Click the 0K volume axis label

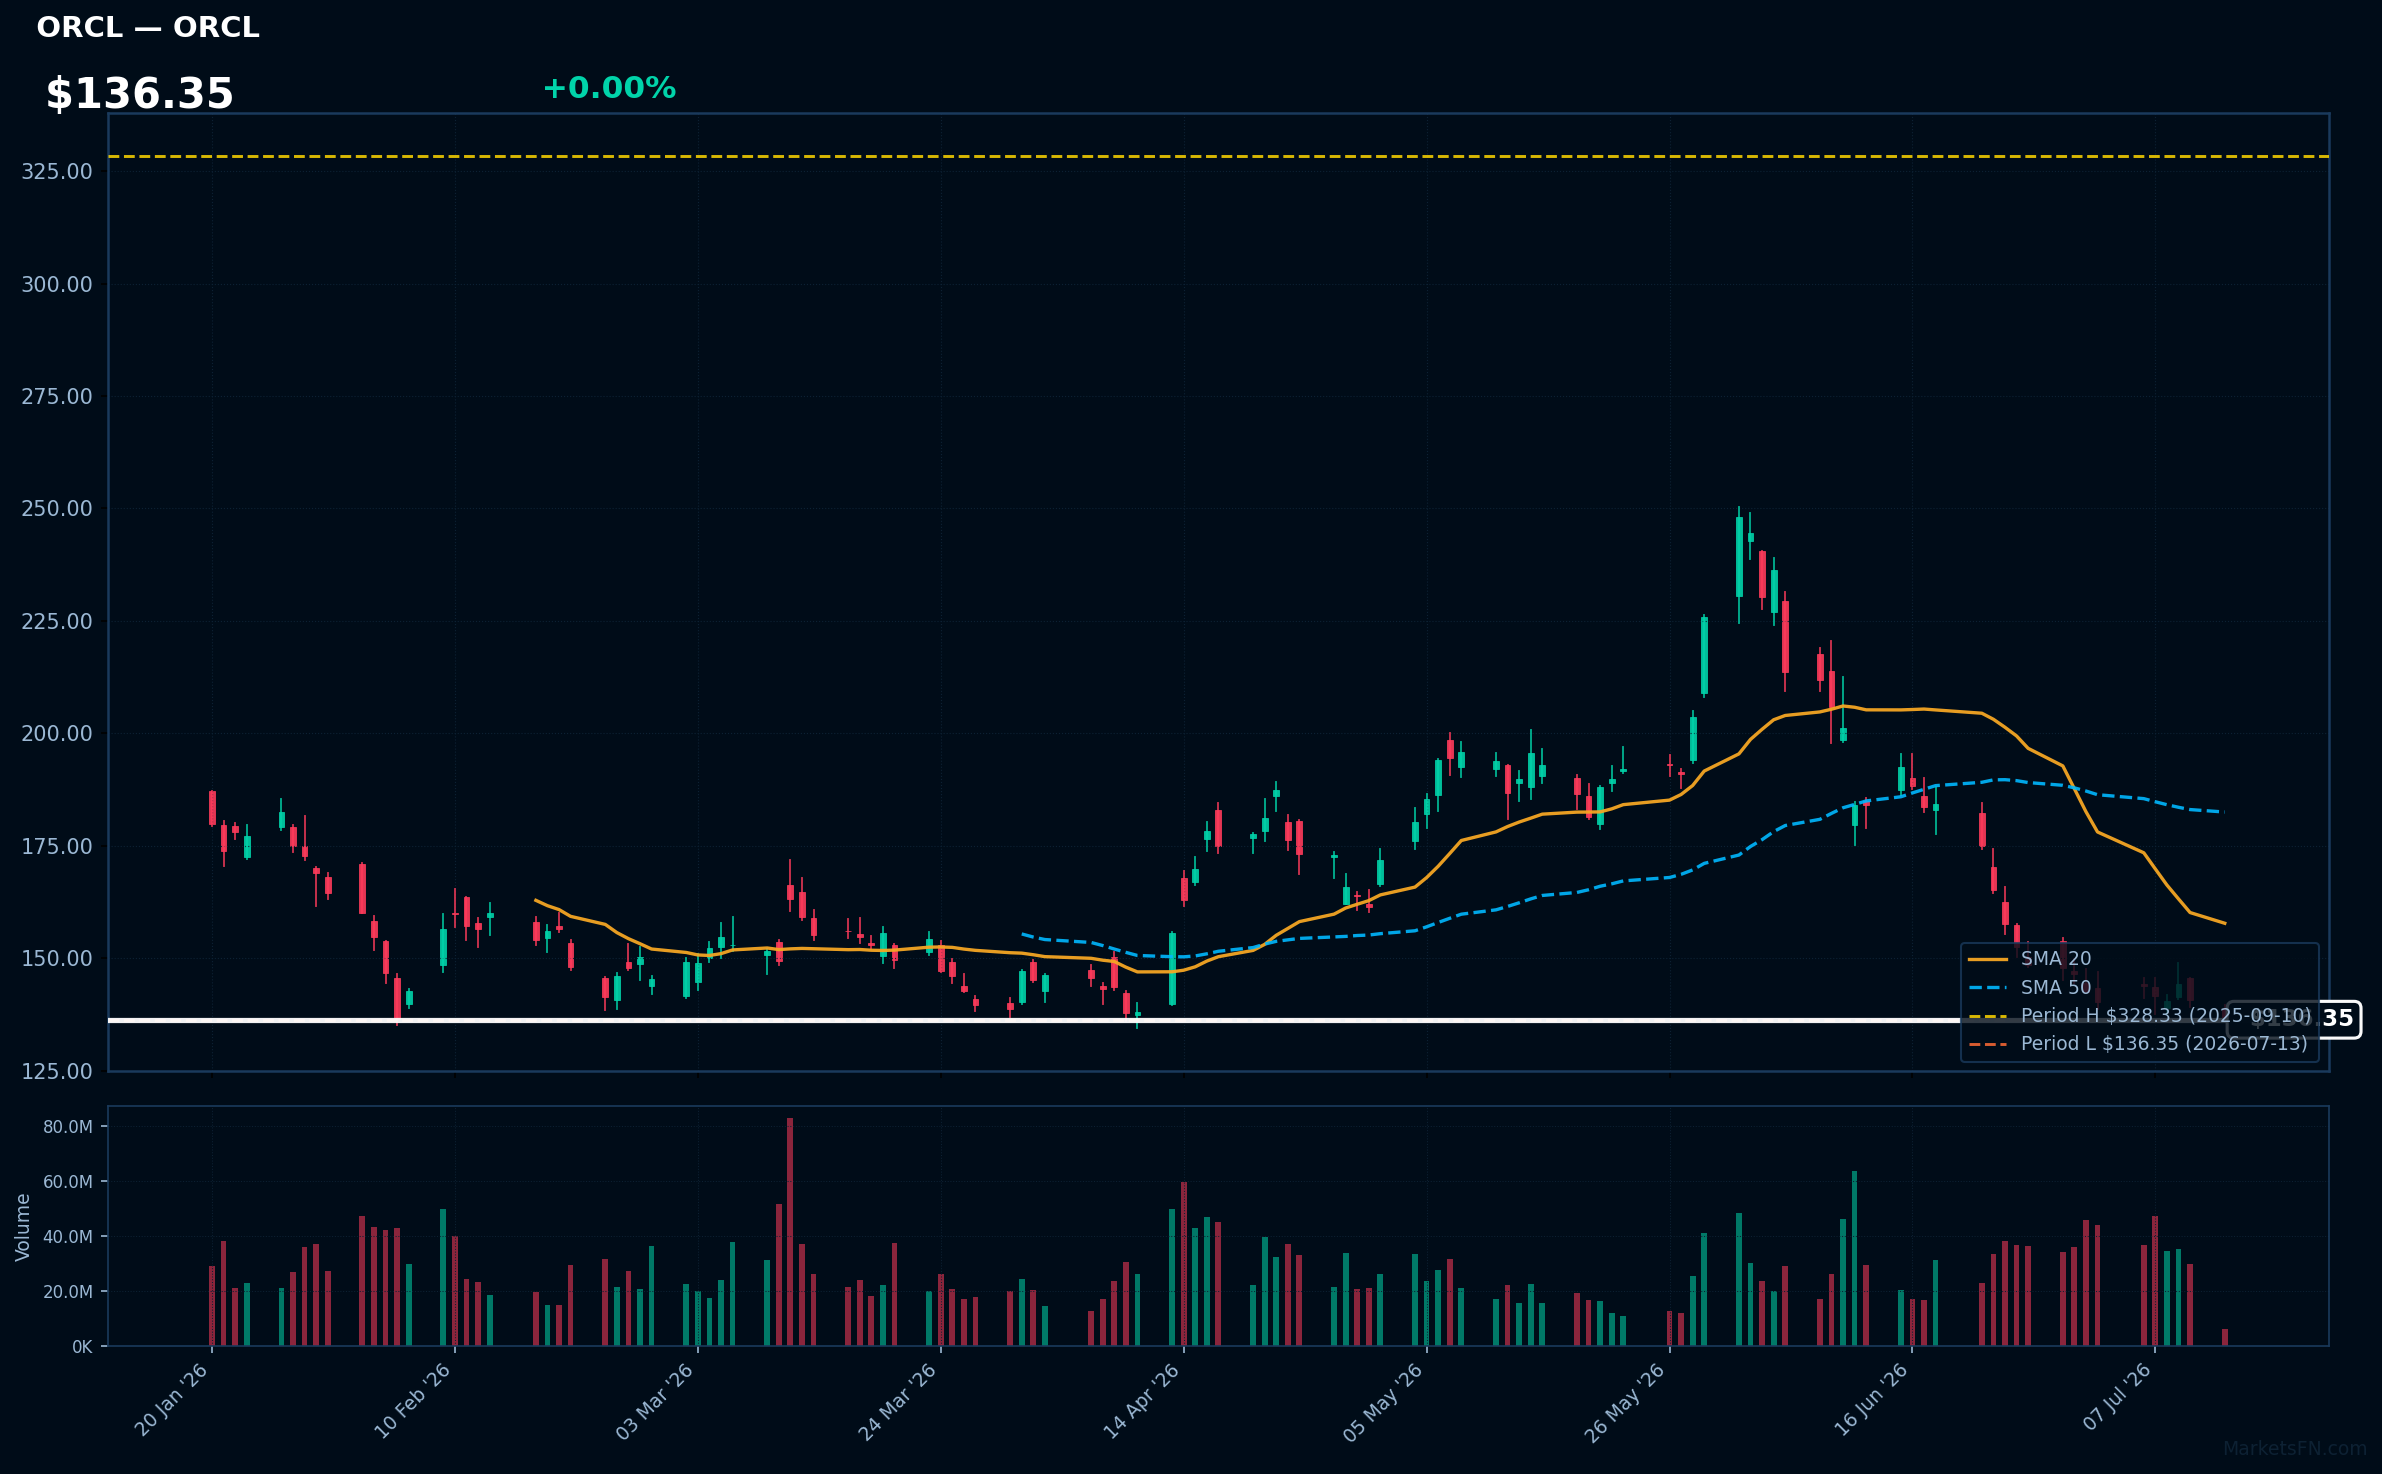pos(82,1347)
